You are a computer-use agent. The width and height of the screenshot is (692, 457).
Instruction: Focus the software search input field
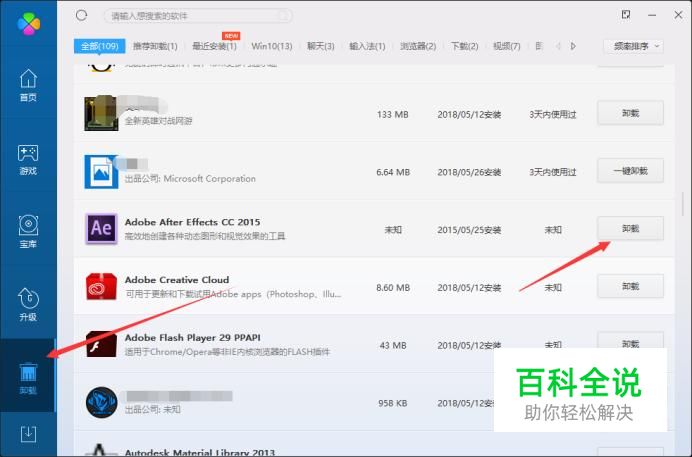[198, 16]
